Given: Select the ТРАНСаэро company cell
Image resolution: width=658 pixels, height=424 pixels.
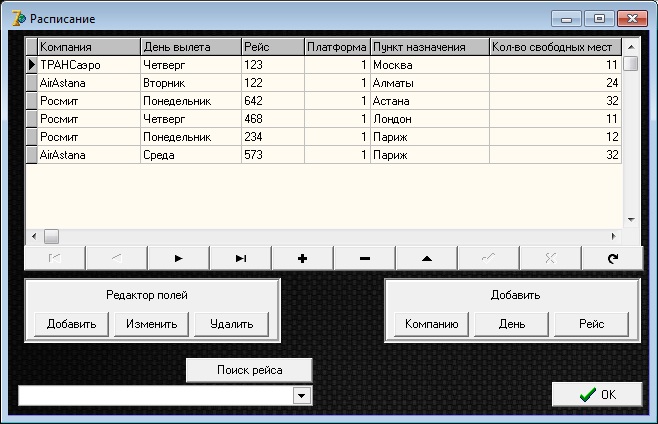Looking at the screenshot, I should [x=89, y=65].
